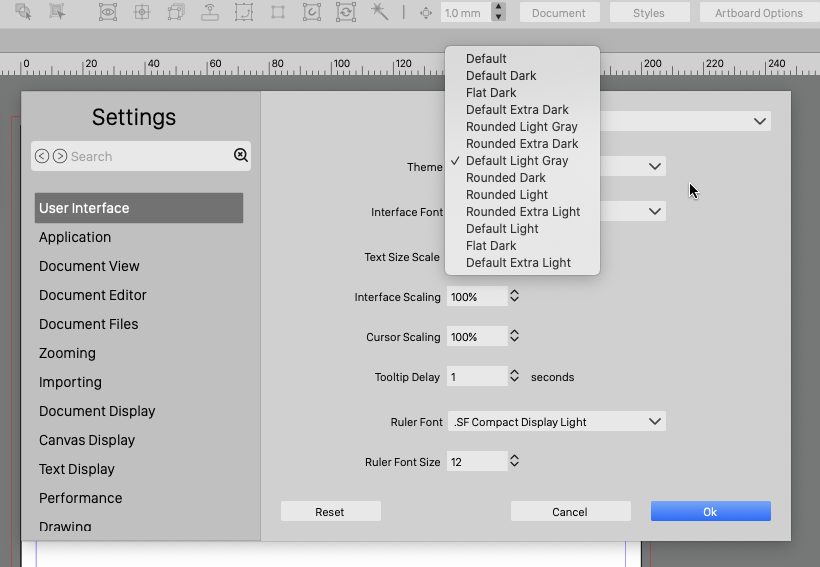Click the crosshair target frame icon
This screenshot has height=567, width=820.
(142, 12)
